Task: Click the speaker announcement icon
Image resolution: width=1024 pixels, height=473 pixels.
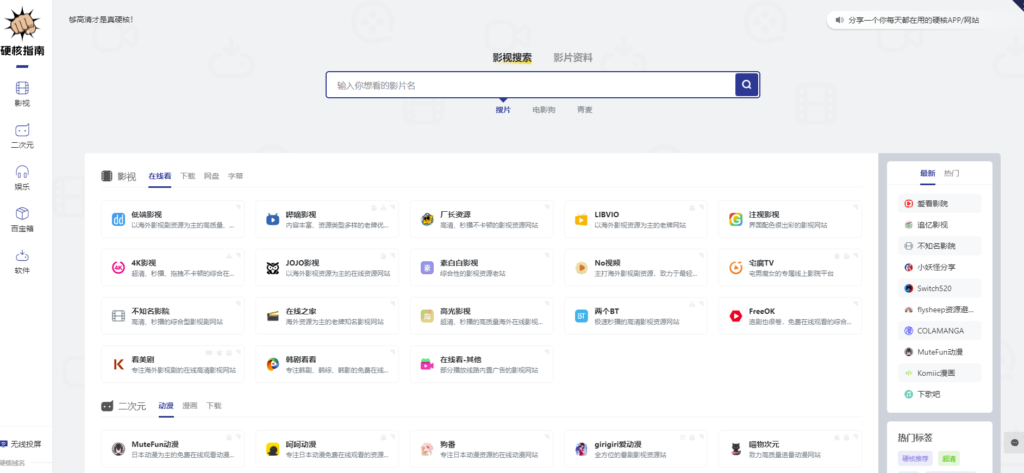Action: [839, 20]
